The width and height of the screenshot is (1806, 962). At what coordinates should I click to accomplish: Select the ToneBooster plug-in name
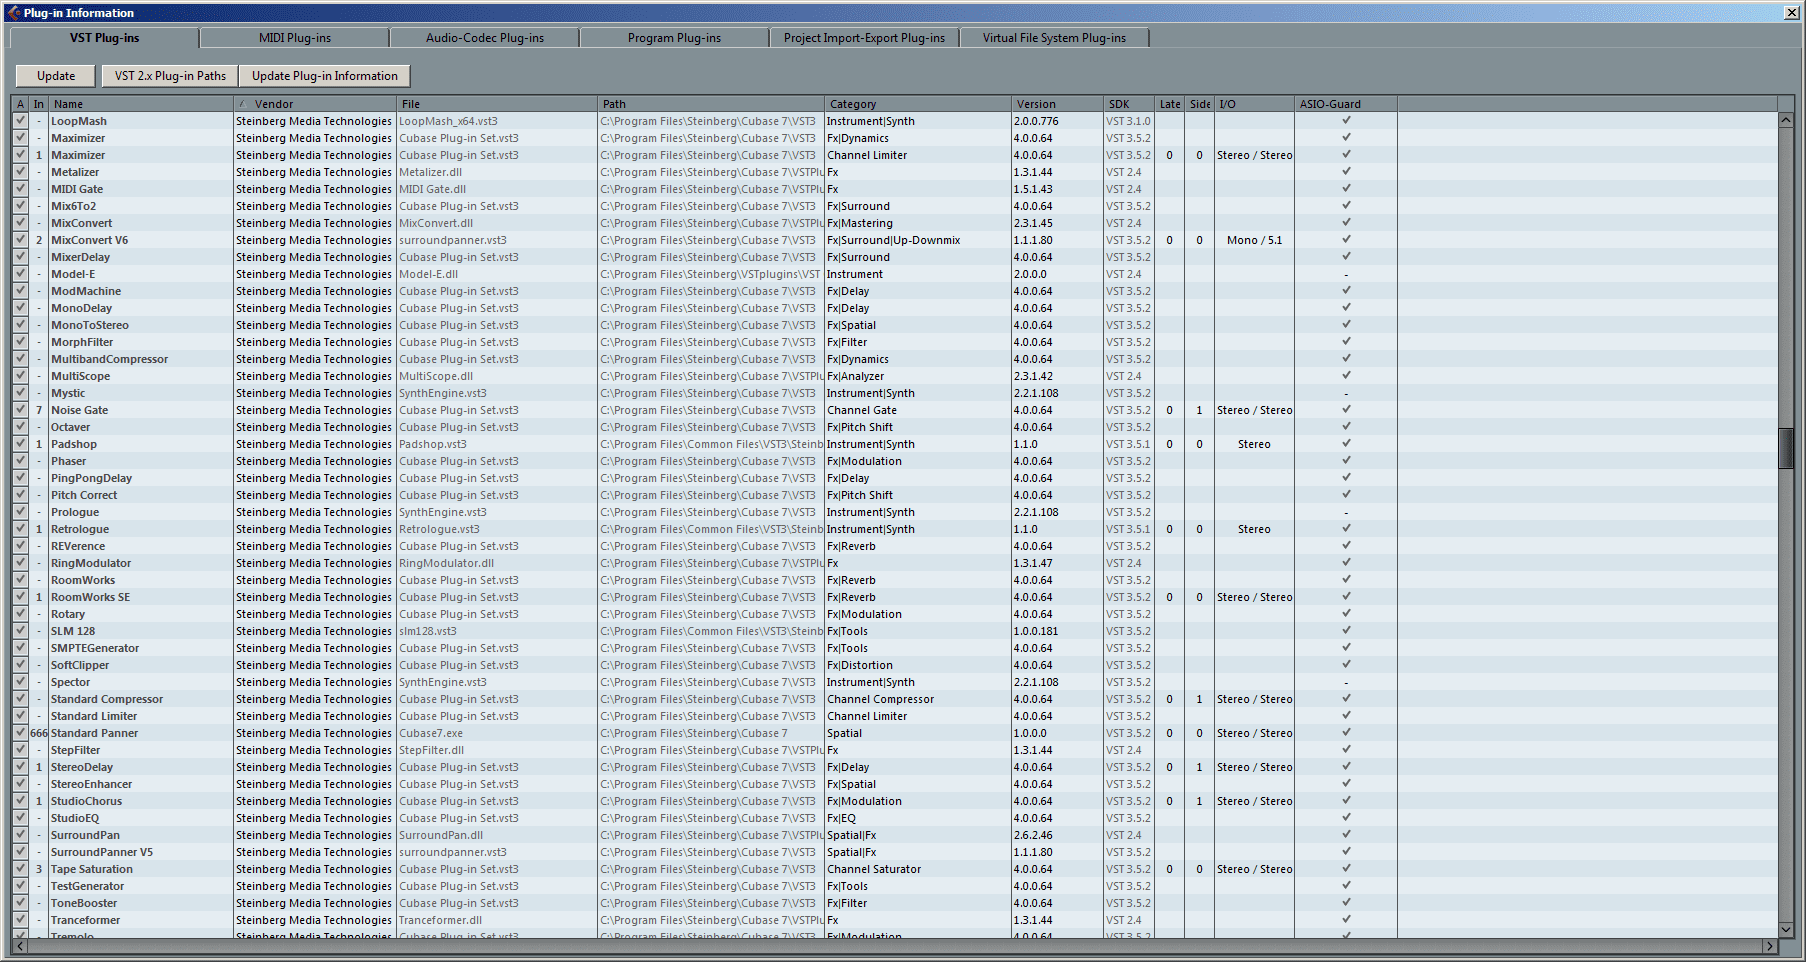[x=84, y=903]
